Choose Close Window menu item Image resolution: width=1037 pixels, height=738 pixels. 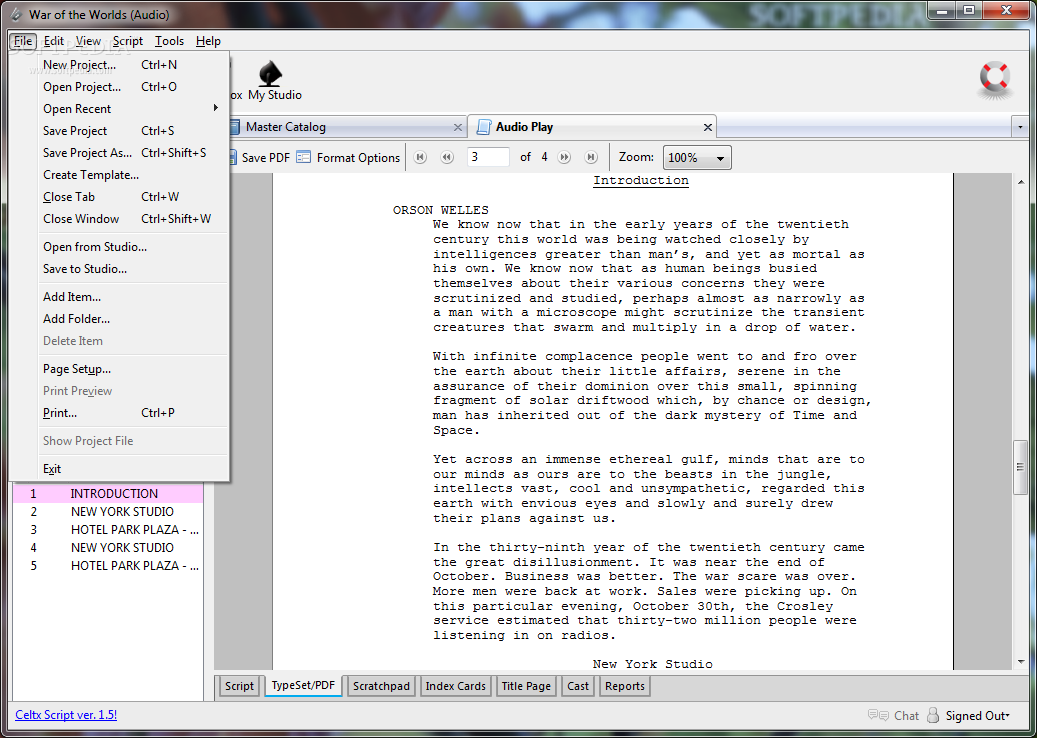(119, 219)
